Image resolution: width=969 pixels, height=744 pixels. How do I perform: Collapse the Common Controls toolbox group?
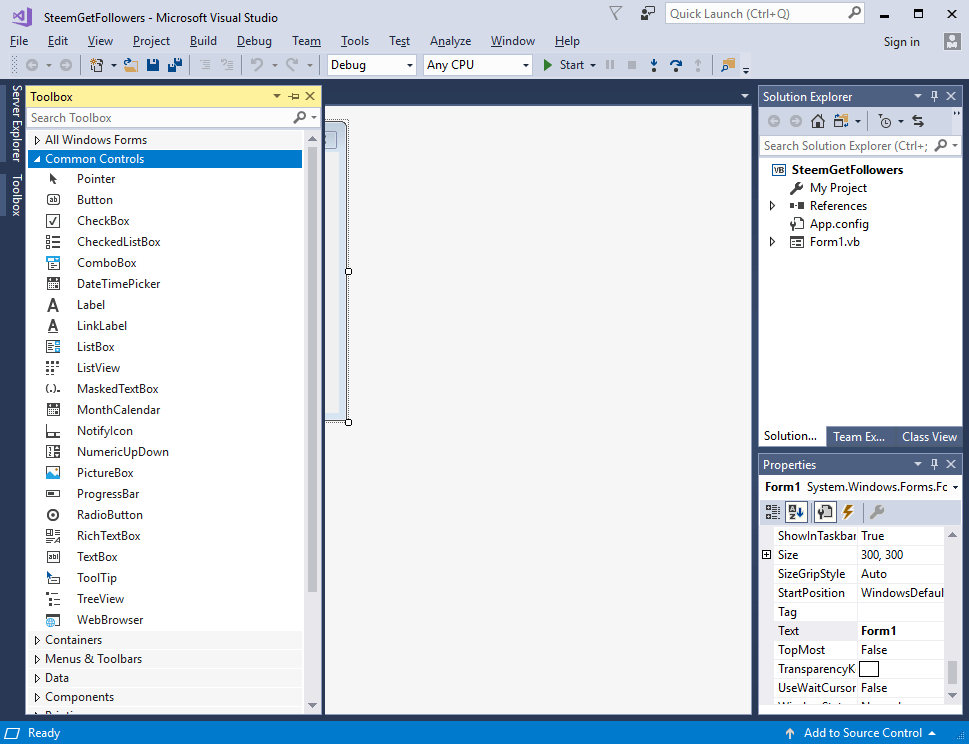(x=37, y=159)
